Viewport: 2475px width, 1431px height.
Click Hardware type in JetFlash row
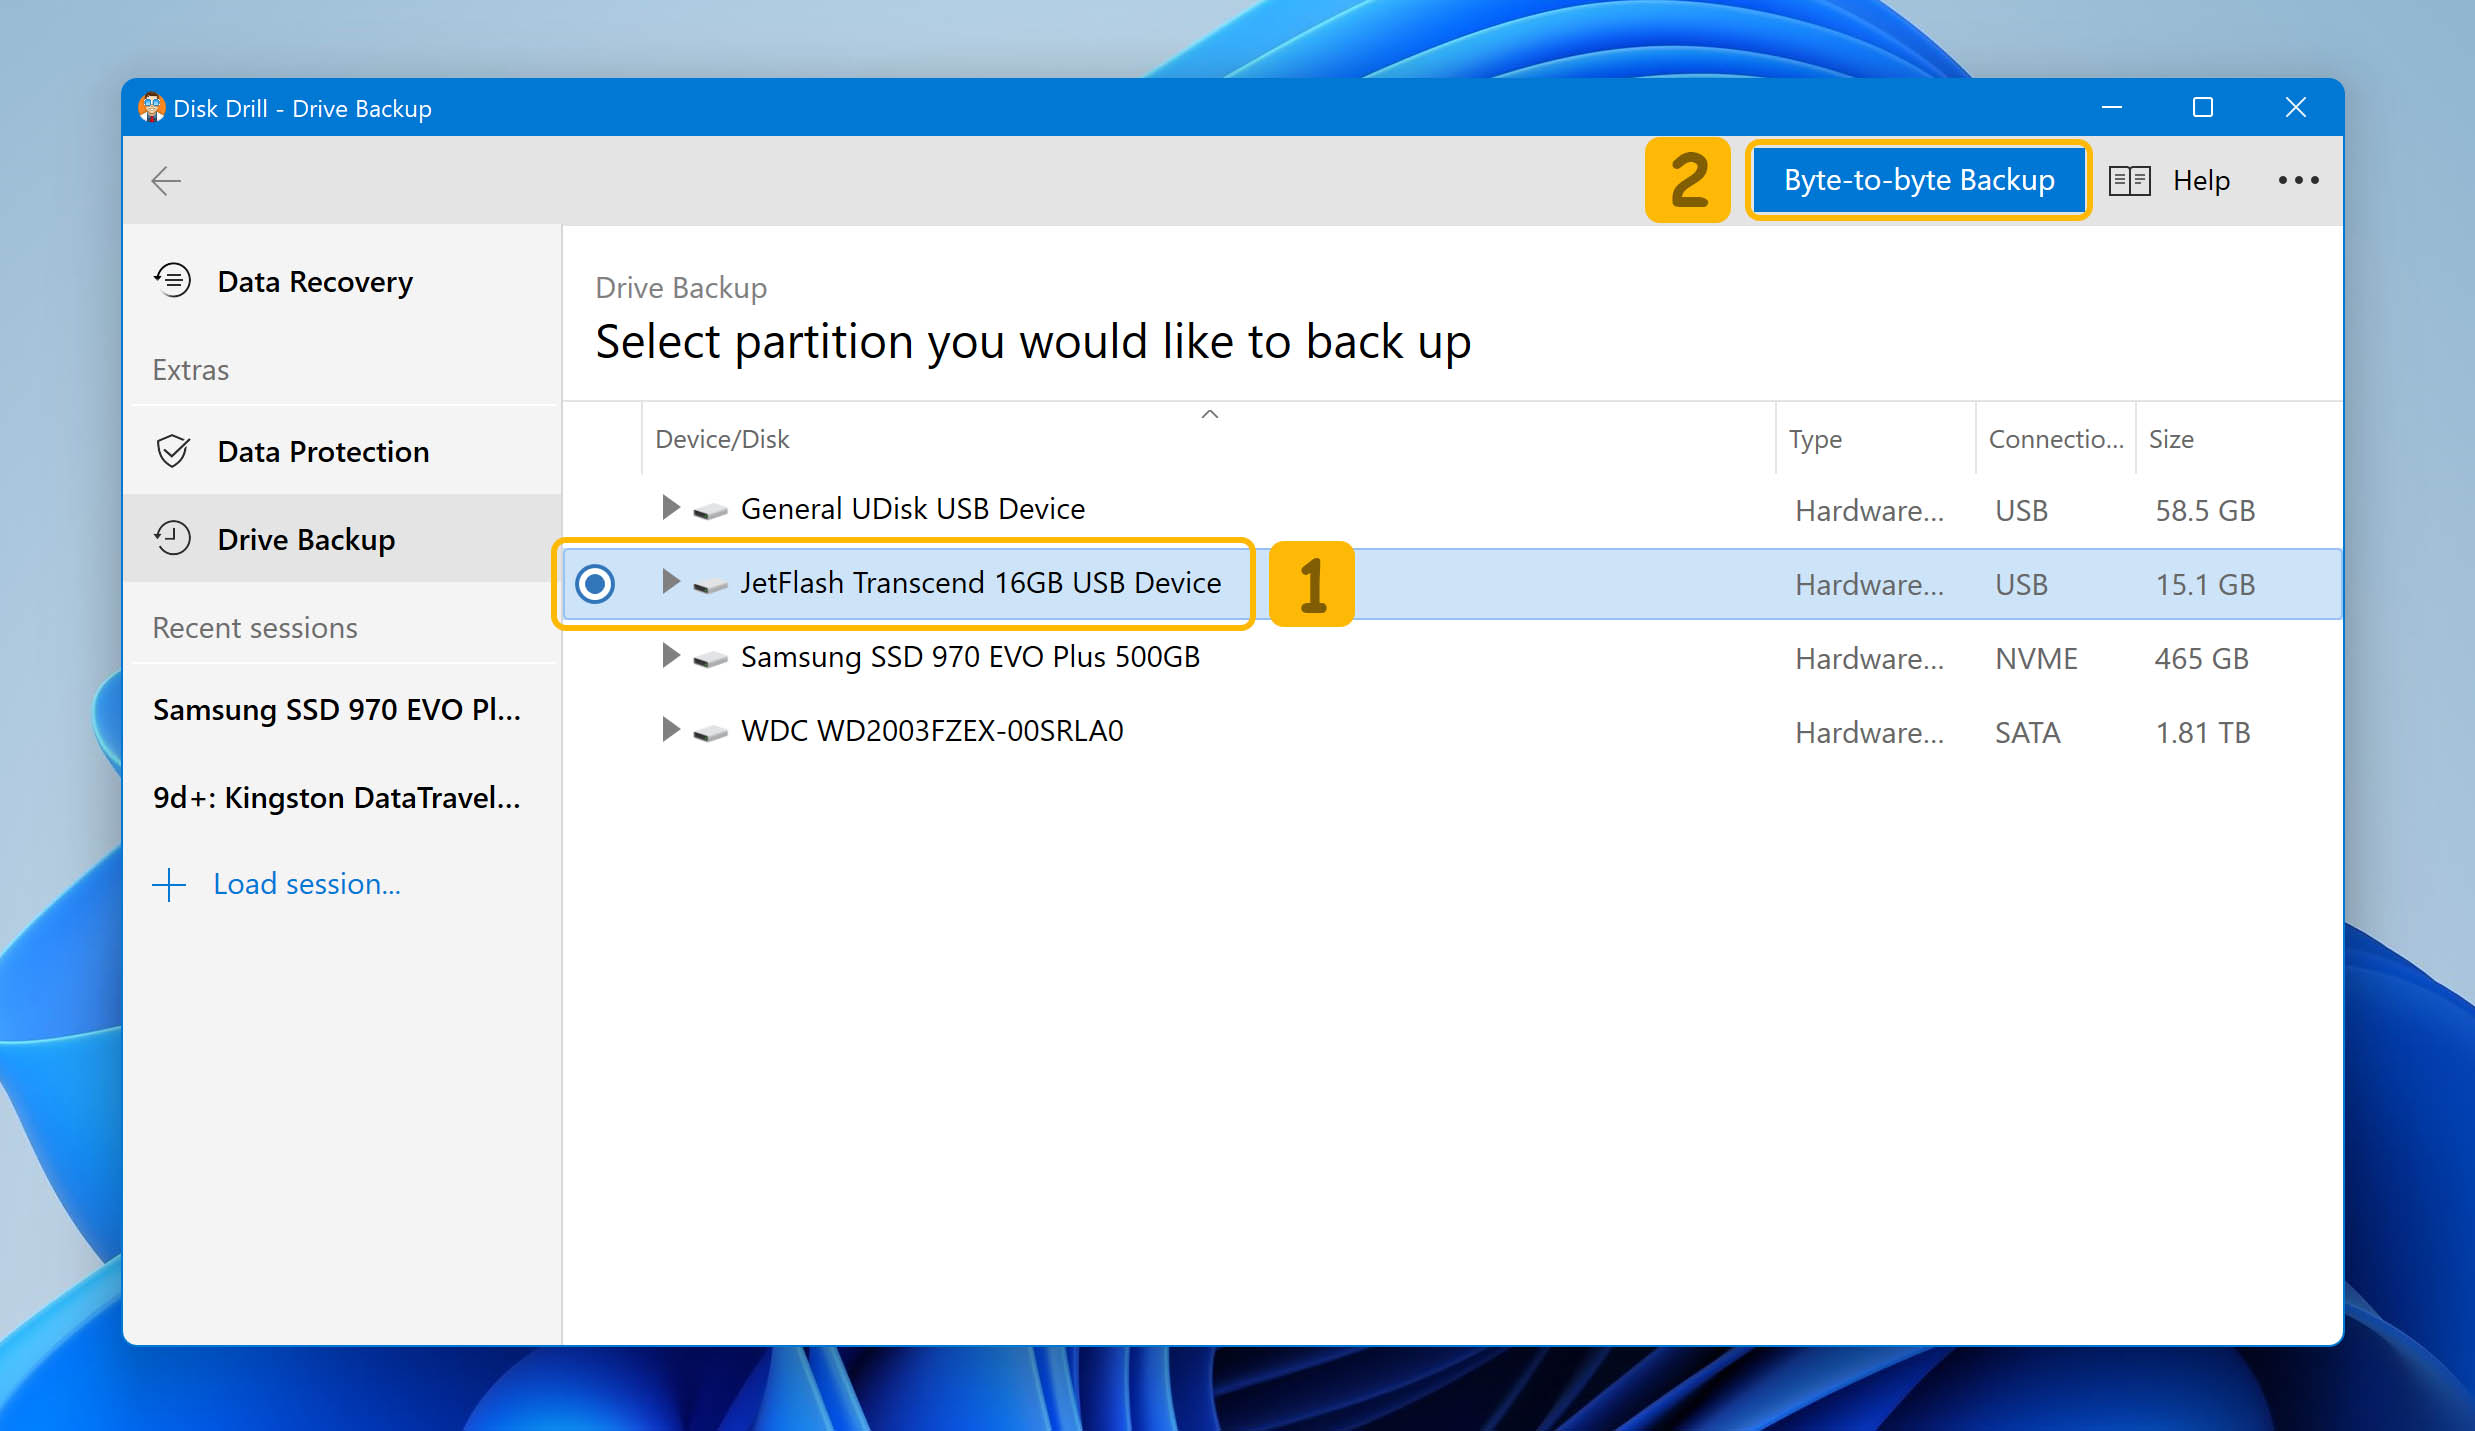[1869, 585]
